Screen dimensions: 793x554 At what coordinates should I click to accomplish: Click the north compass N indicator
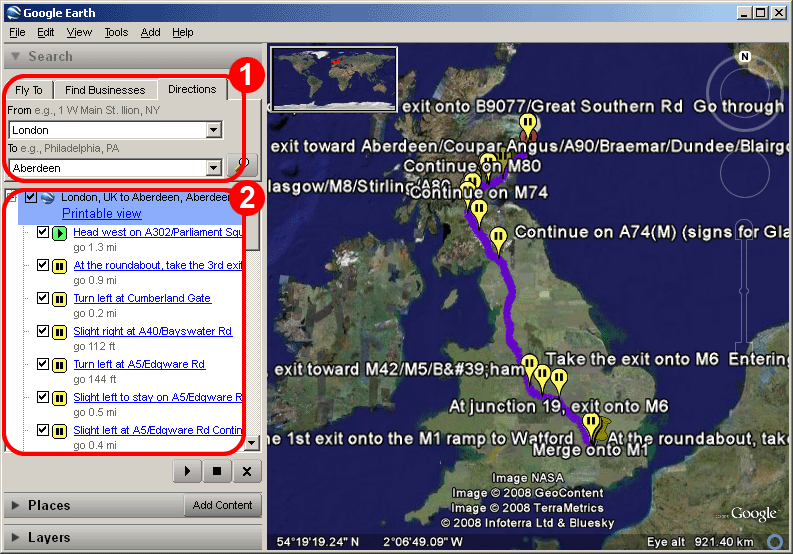(744, 57)
